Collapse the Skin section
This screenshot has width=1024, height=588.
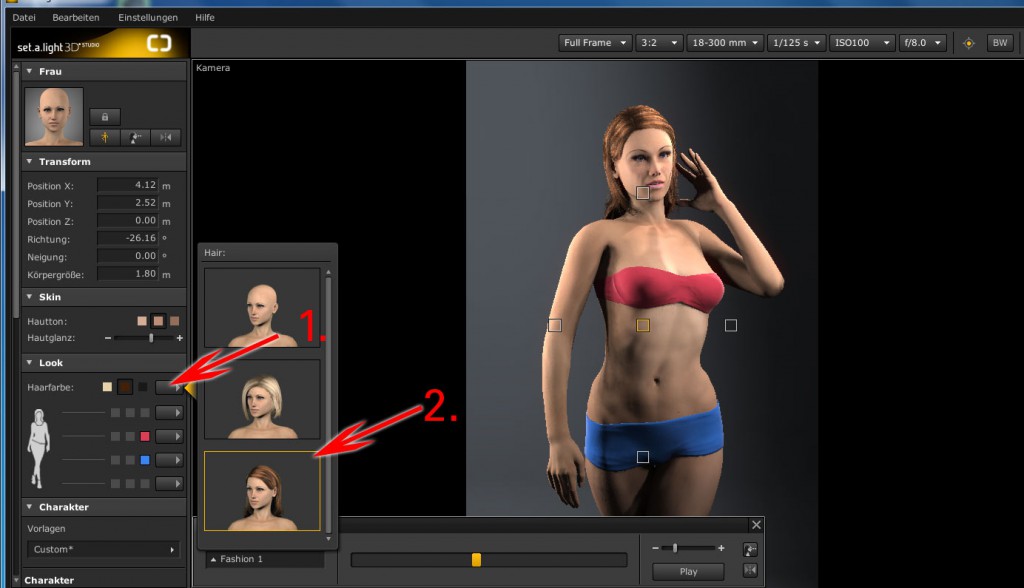(x=29, y=297)
